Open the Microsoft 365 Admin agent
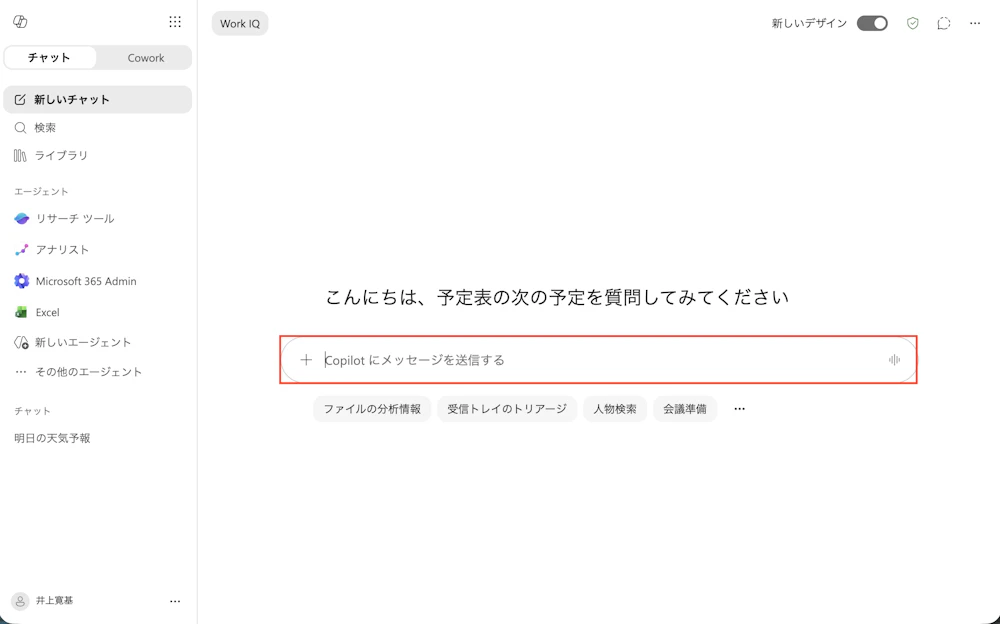This screenshot has width=1000, height=624. tap(98, 281)
